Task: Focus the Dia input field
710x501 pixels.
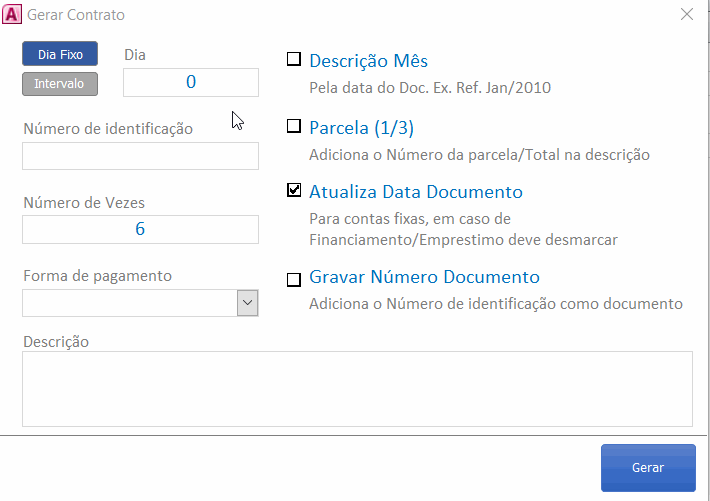Action: (x=191, y=82)
